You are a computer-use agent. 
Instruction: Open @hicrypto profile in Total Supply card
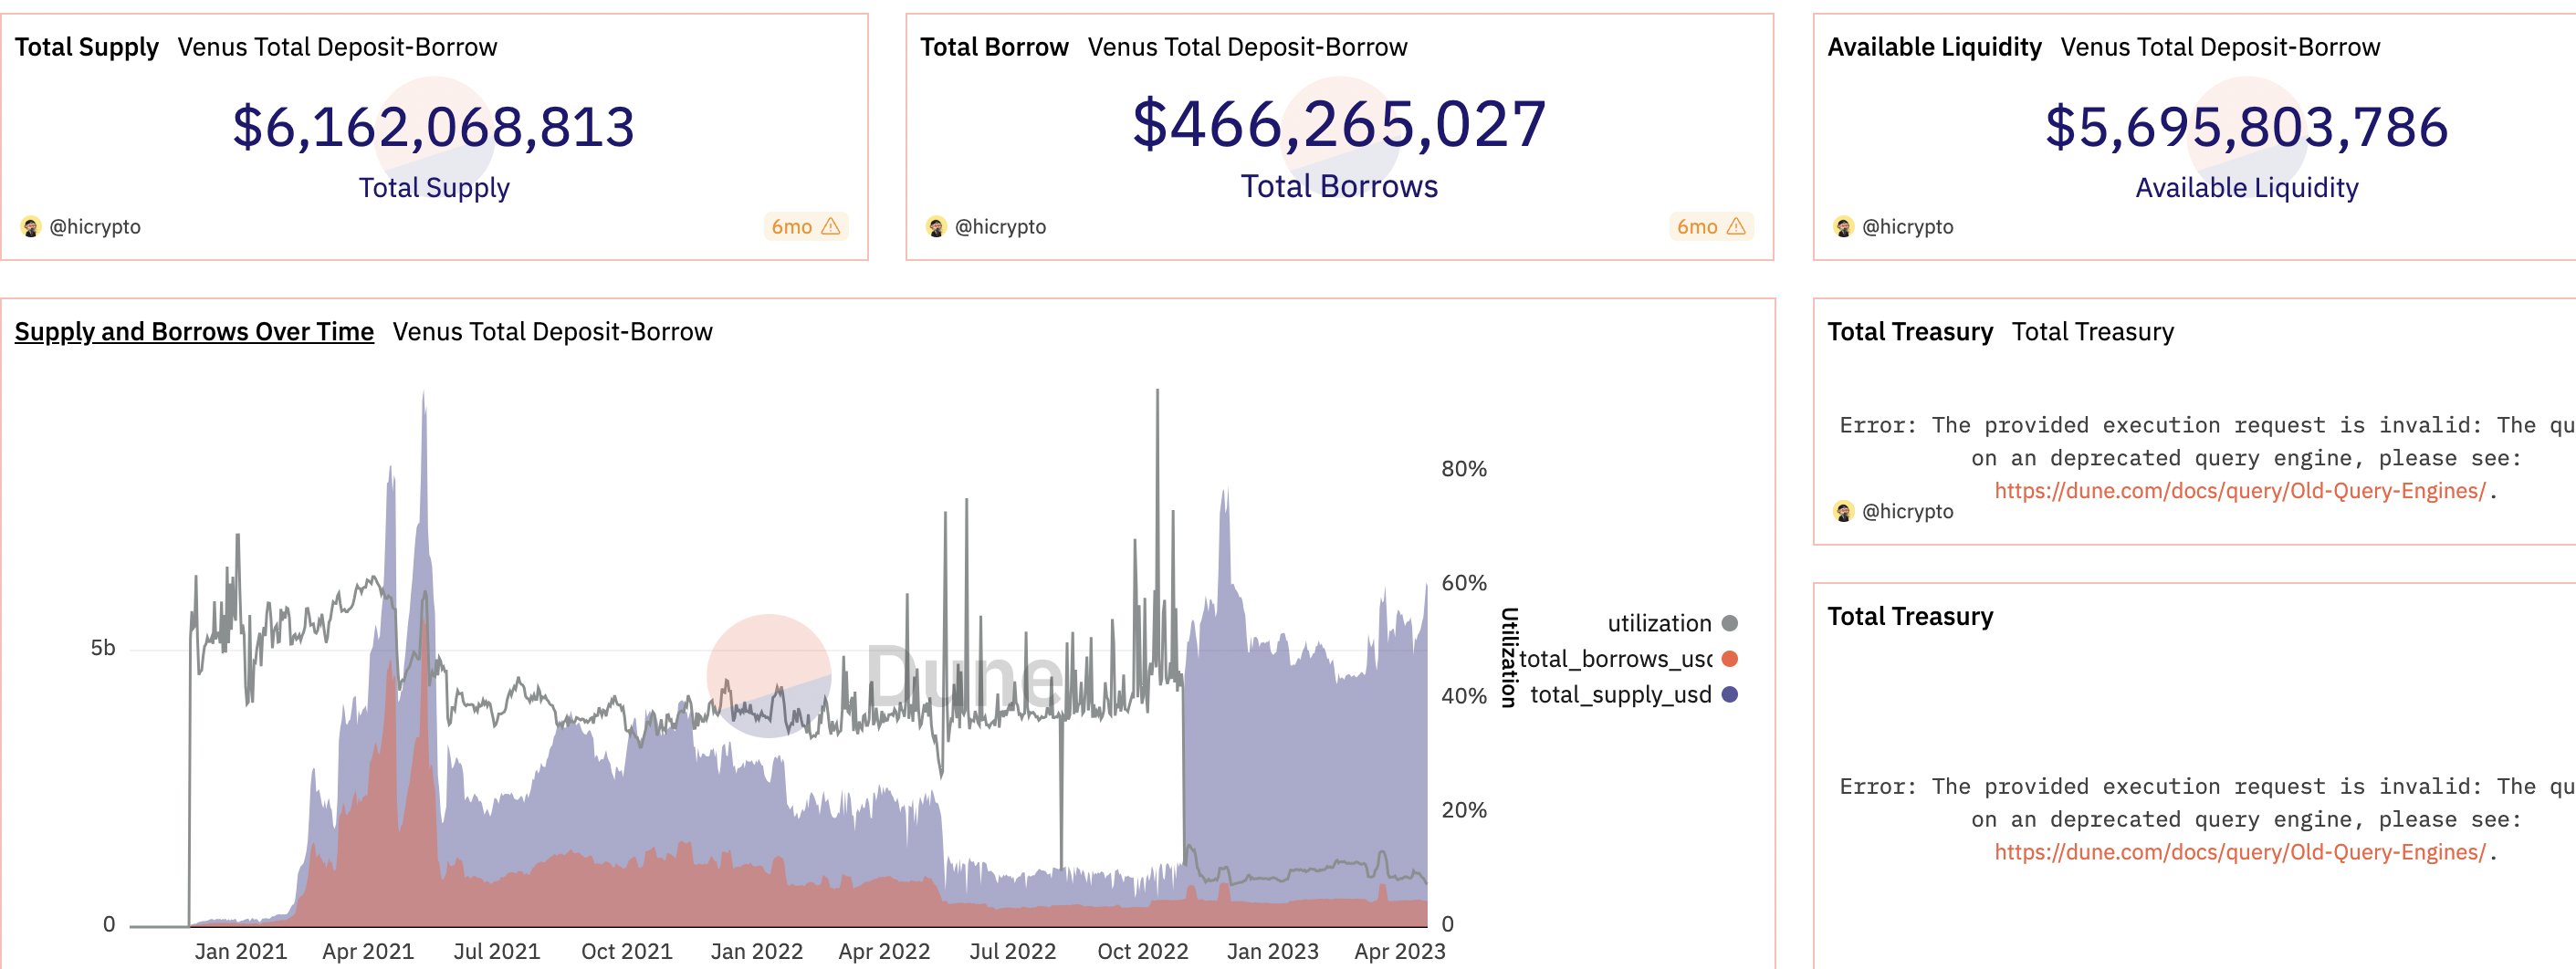(95, 227)
